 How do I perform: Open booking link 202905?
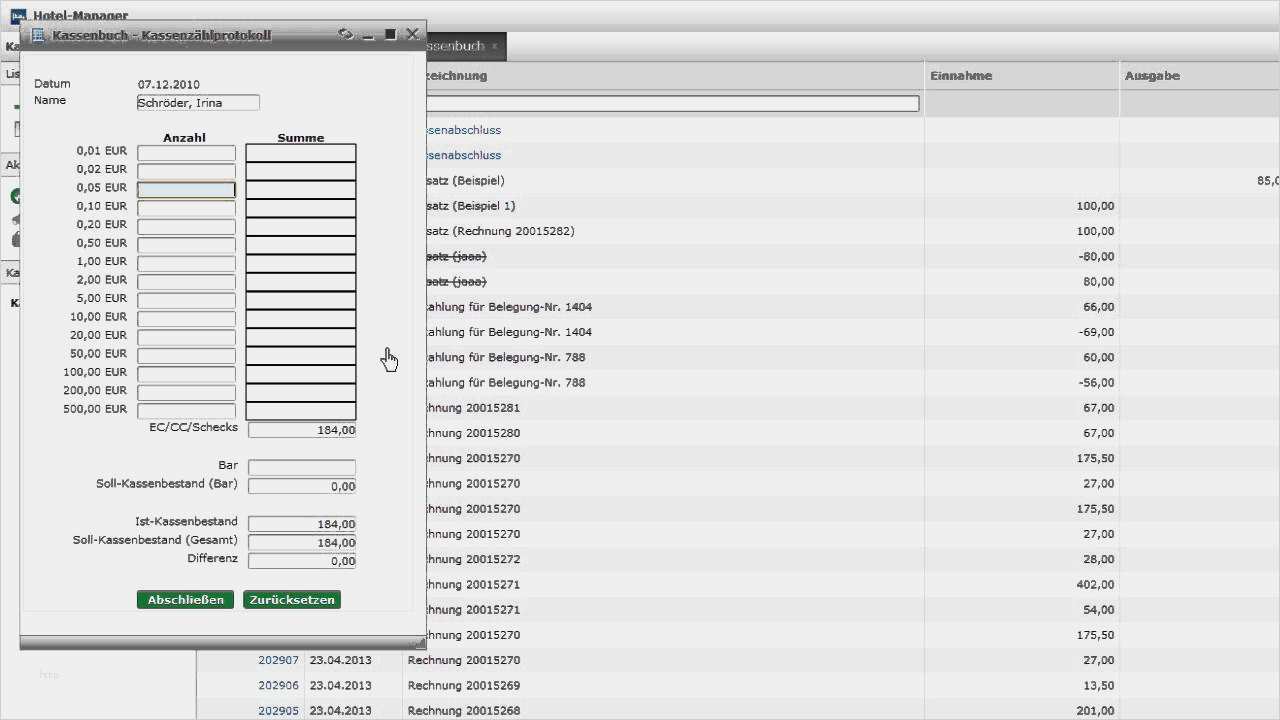point(278,711)
